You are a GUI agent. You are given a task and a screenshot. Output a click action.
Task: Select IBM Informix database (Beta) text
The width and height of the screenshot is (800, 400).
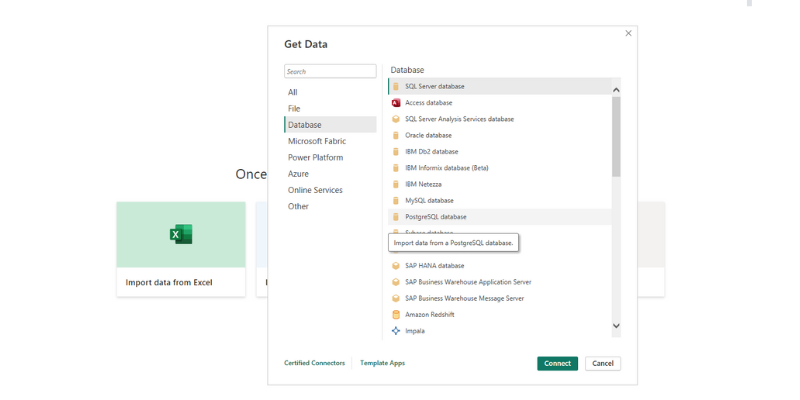(x=447, y=168)
